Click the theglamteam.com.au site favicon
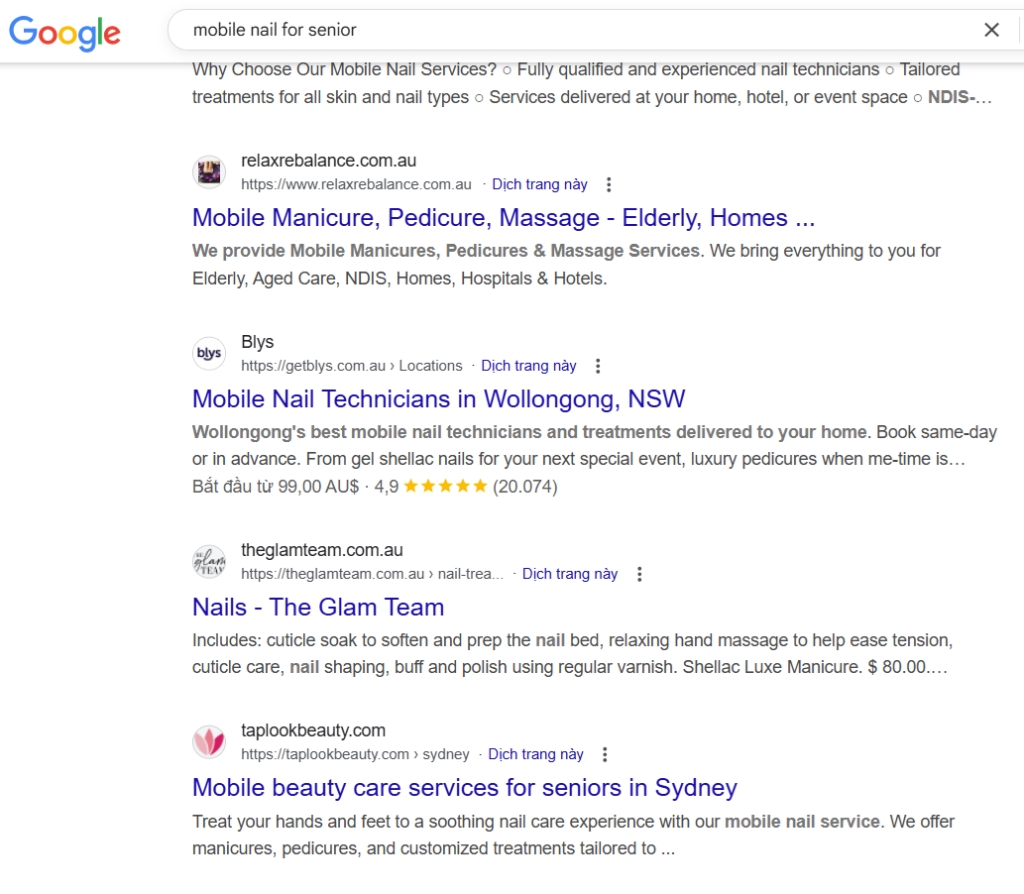The height and width of the screenshot is (894, 1024). click(209, 562)
